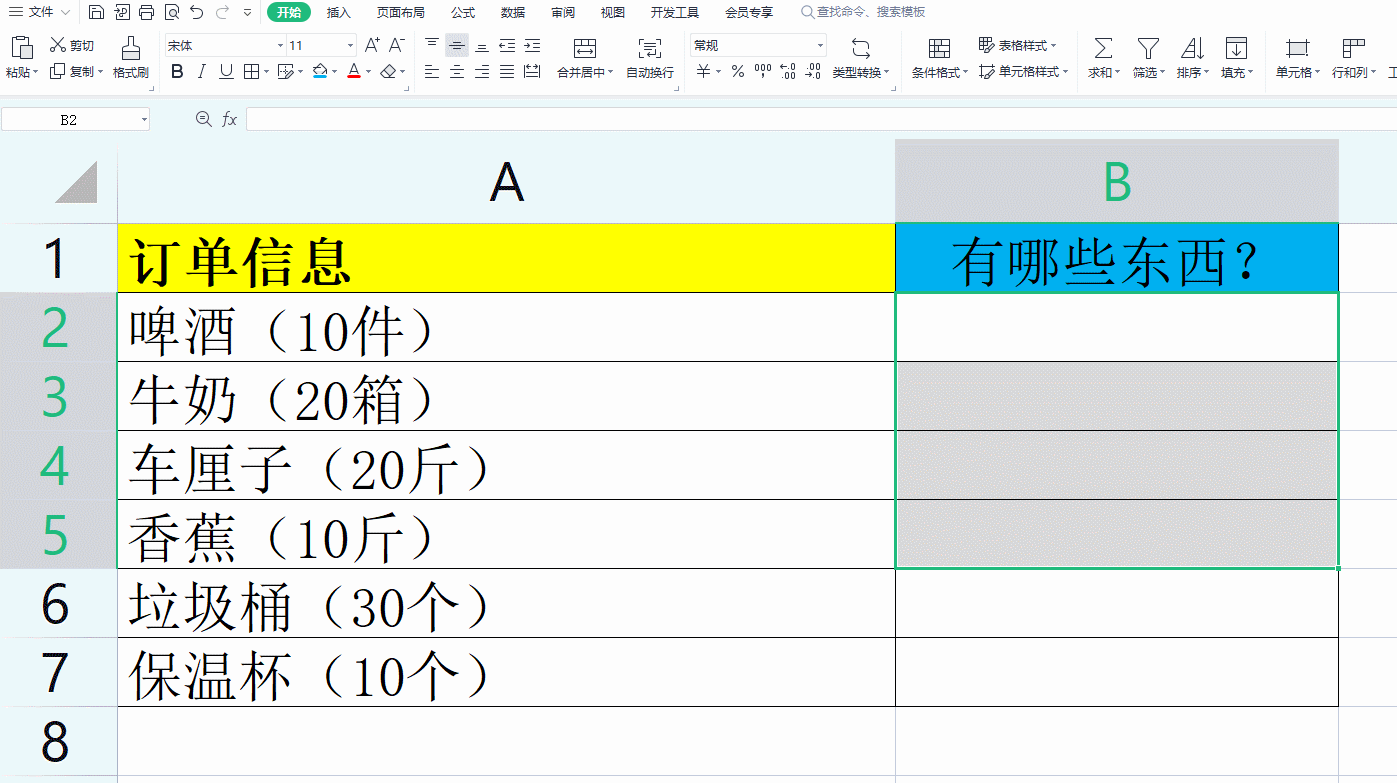
Task: Toggle Wrap Text (自动换行)
Action: (650, 58)
